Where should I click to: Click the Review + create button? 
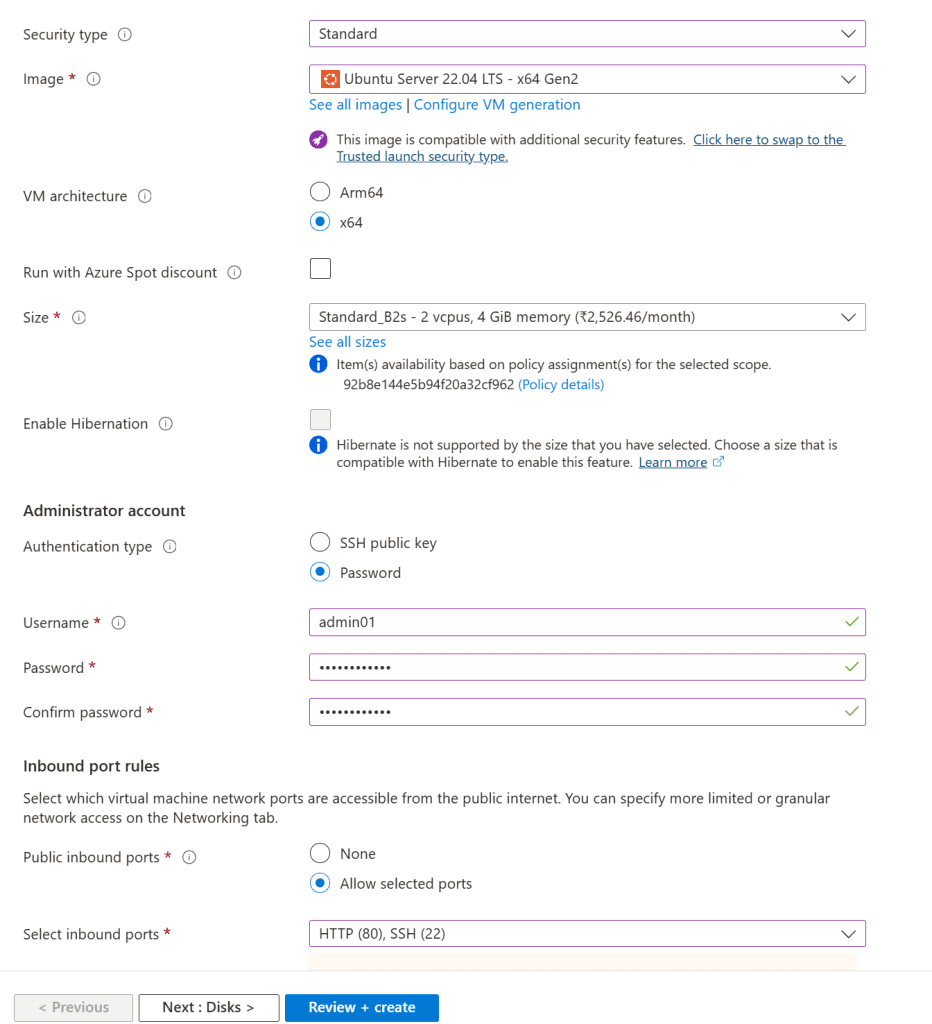(362, 1007)
